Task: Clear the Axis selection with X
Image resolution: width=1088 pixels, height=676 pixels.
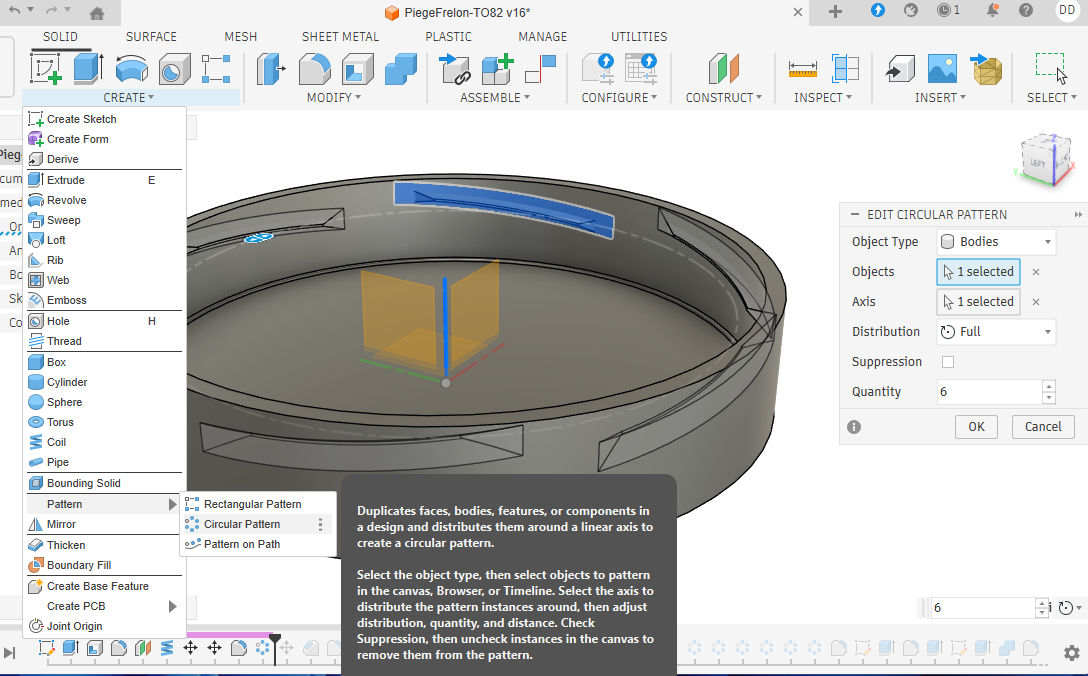Action: point(1036,302)
